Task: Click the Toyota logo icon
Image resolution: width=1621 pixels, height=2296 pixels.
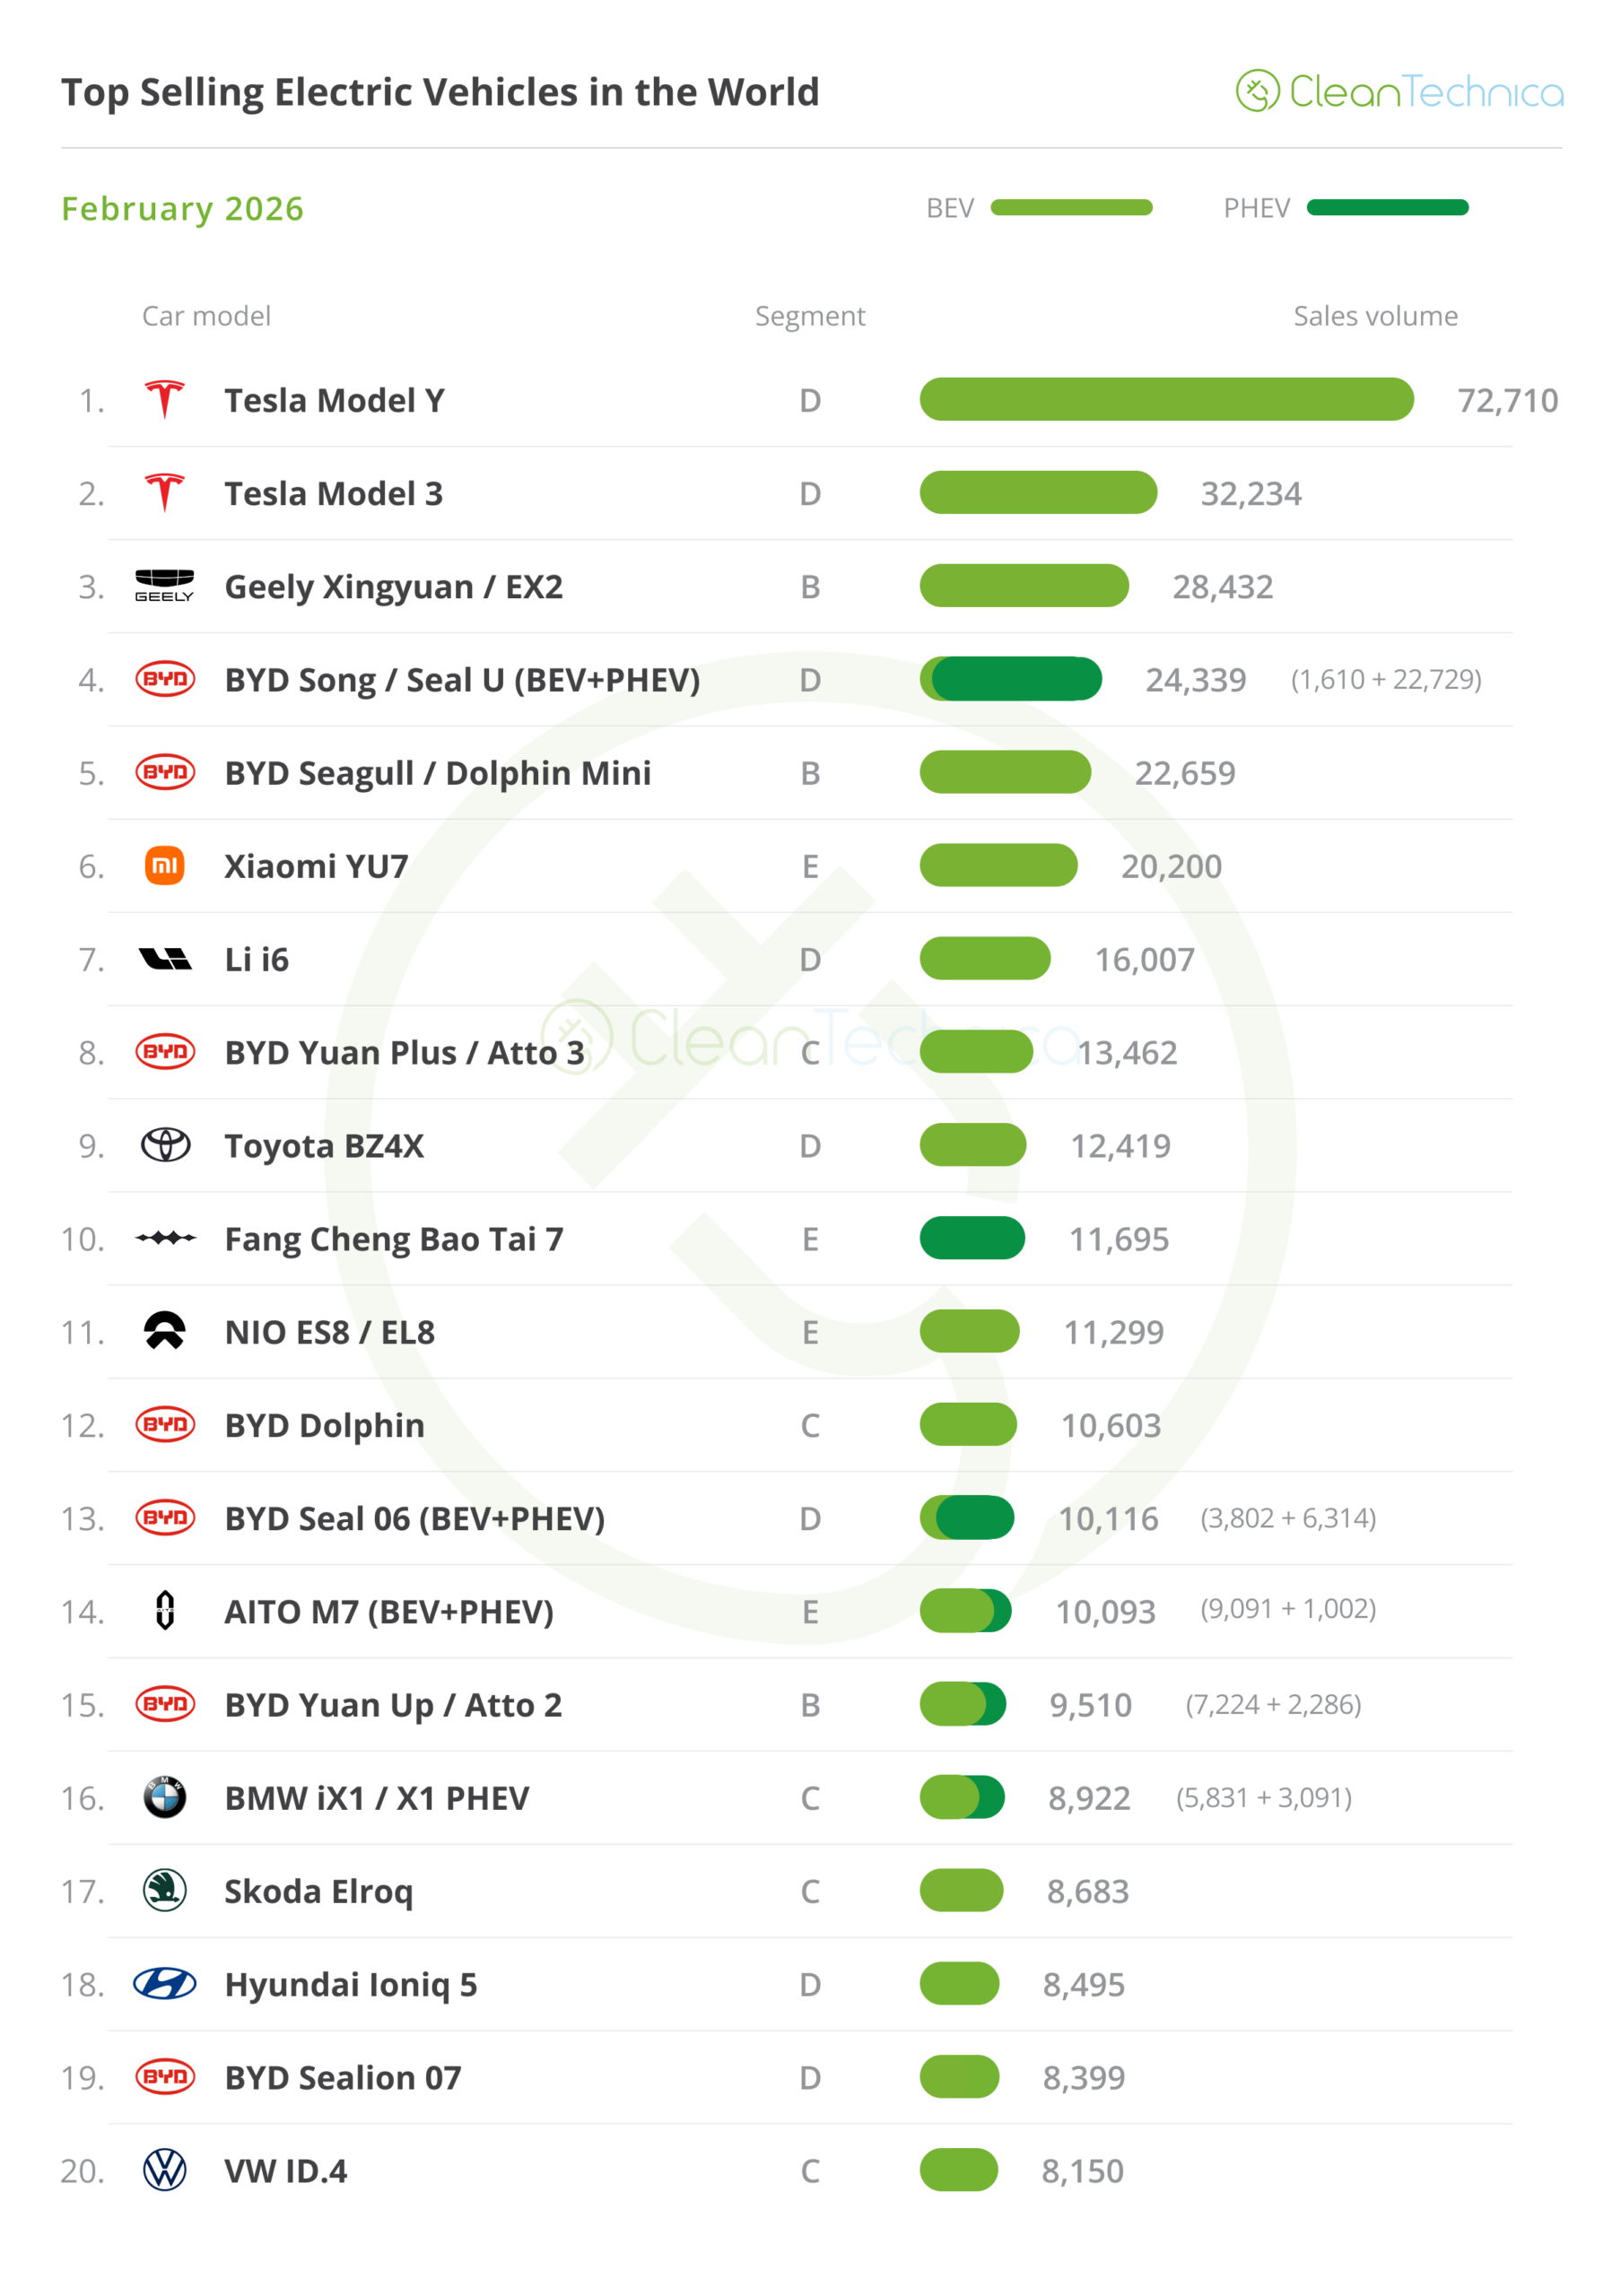Action: pyautogui.click(x=165, y=1145)
